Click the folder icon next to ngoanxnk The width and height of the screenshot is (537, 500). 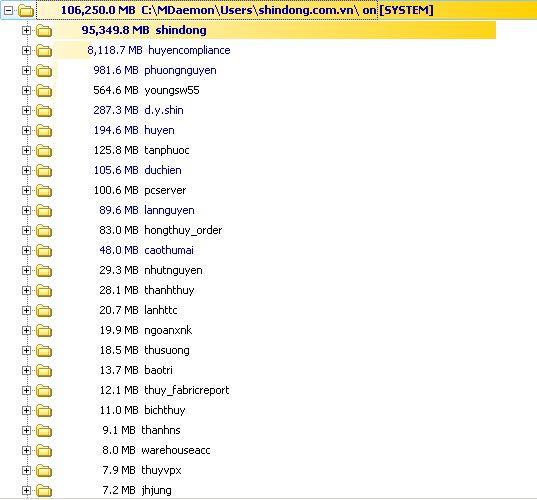pos(44,331)
